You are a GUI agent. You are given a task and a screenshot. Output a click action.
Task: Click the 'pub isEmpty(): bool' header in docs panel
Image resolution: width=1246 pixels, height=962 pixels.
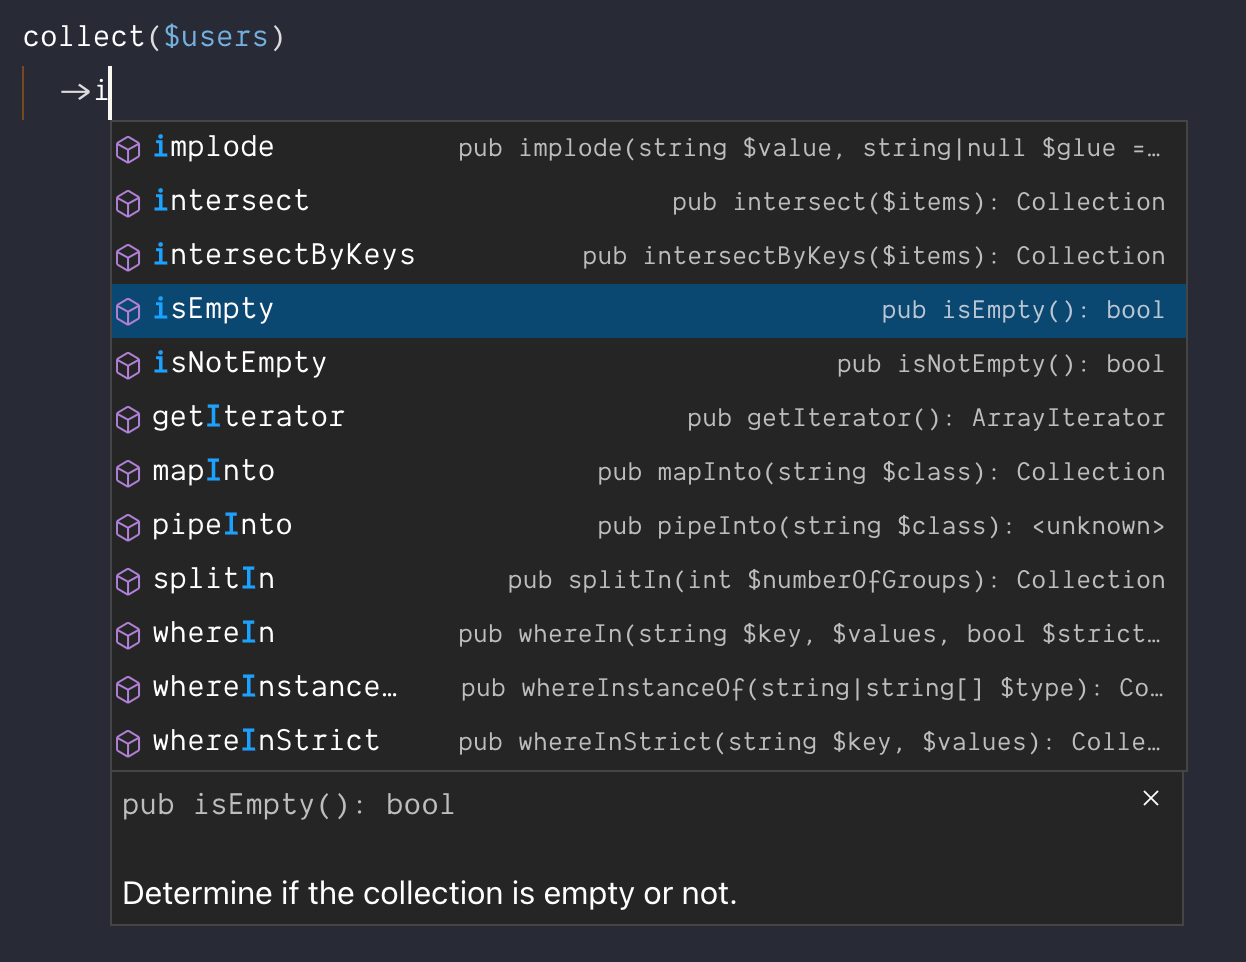288,805
